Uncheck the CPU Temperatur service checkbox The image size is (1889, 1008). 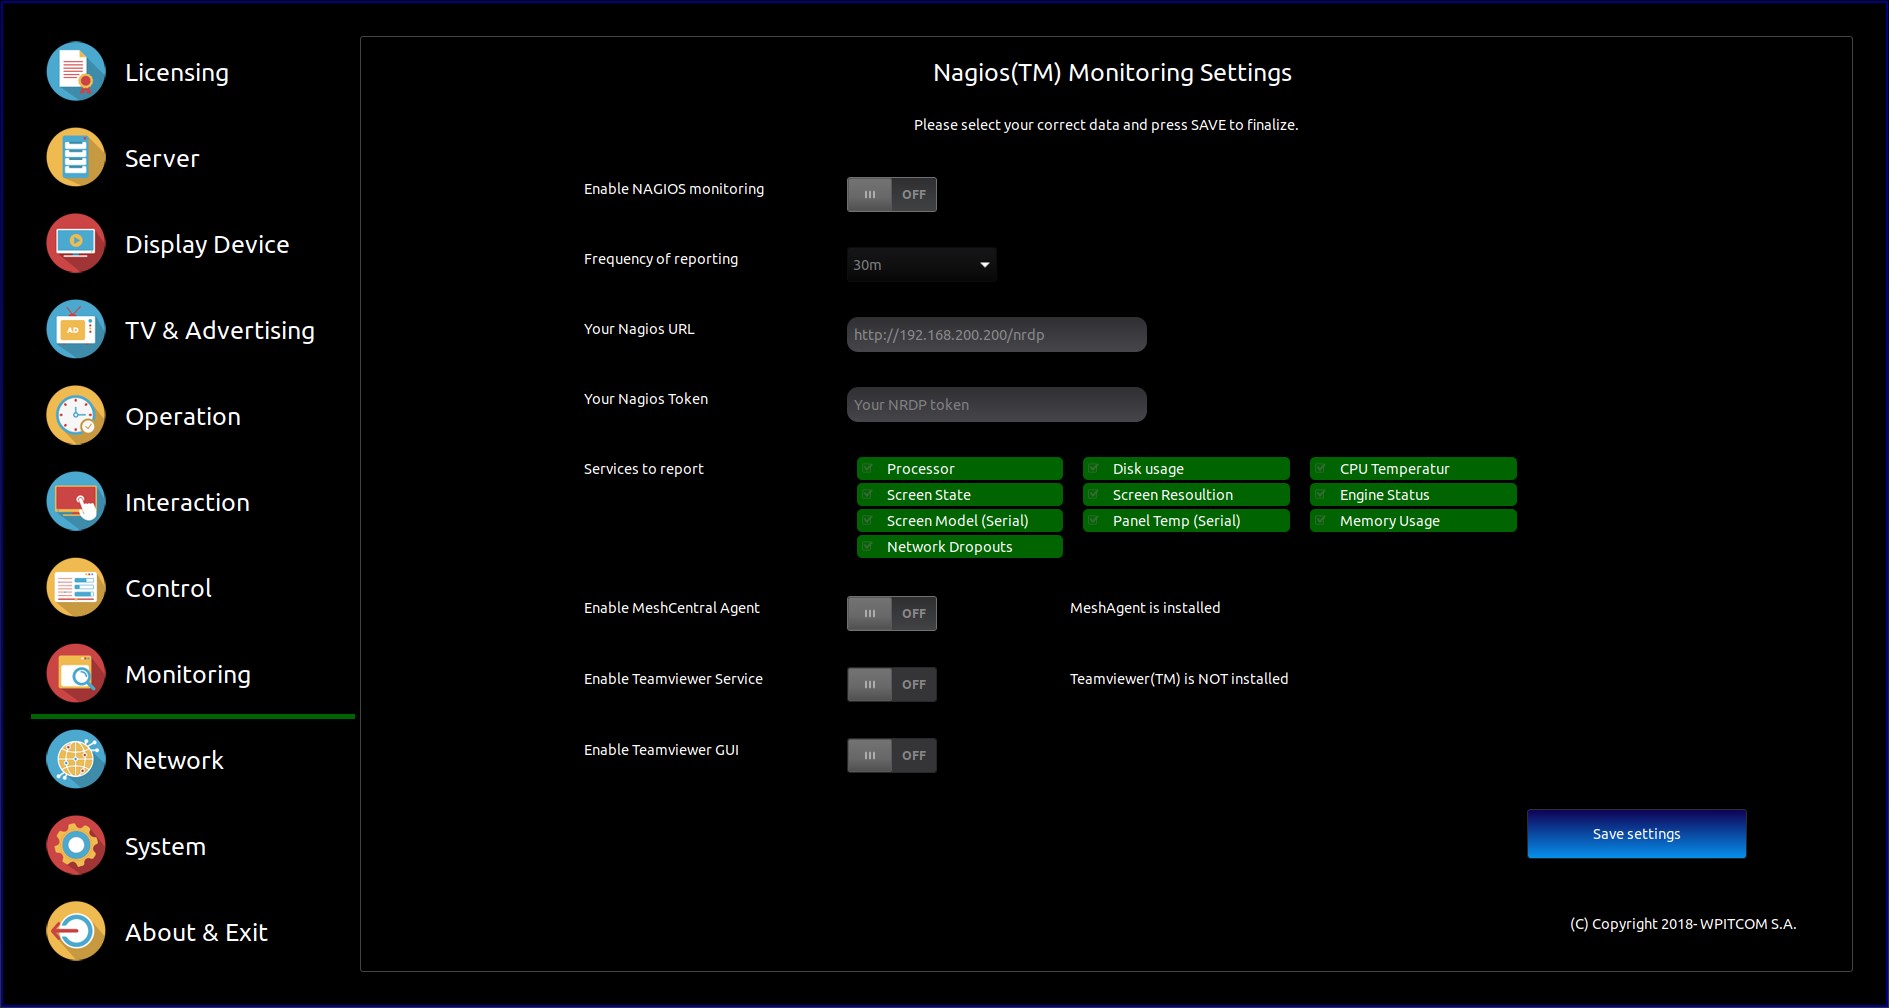tap(1321, 469)
